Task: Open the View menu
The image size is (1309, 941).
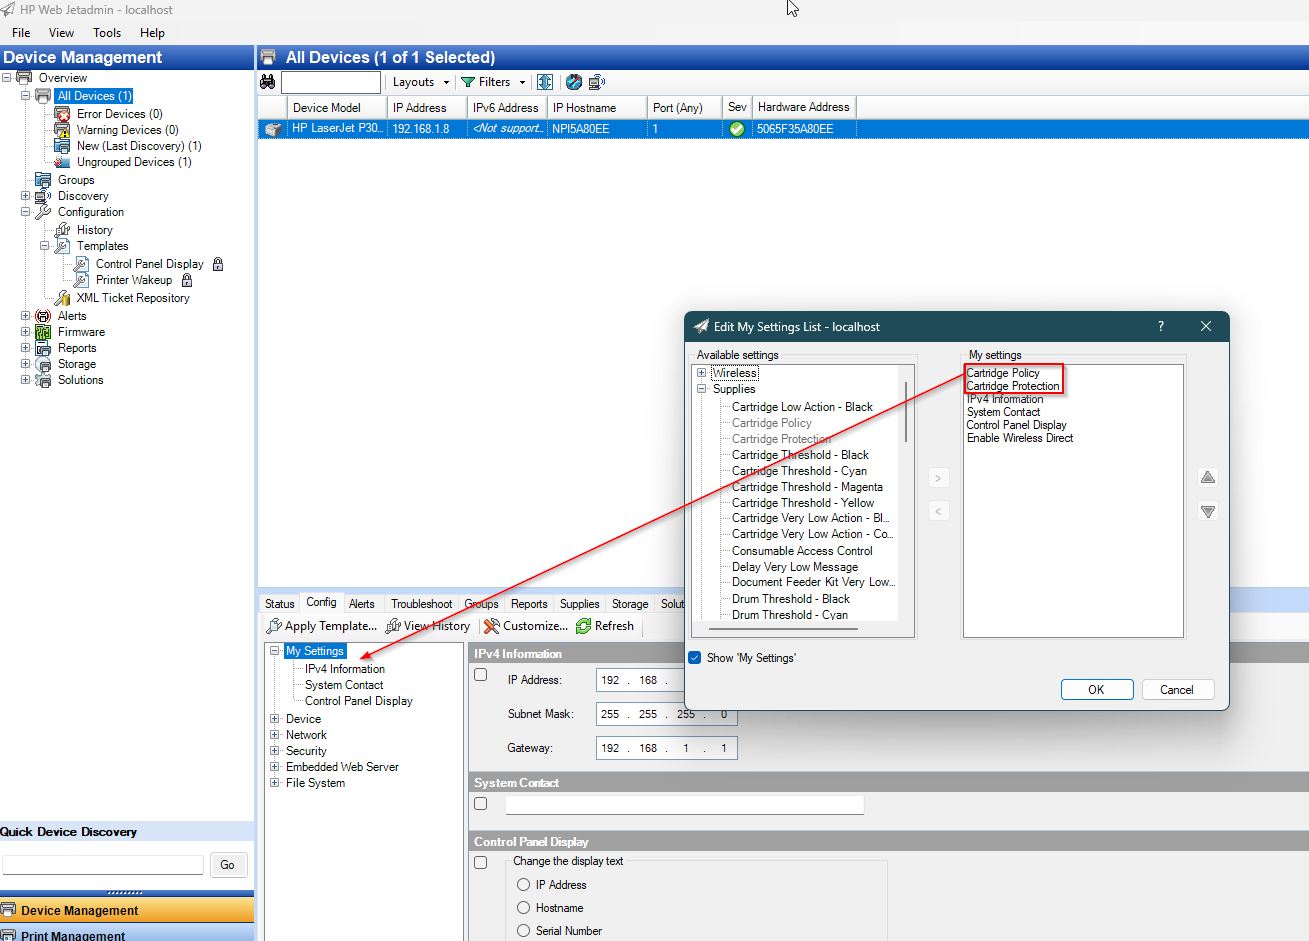Action: (61, 33)
